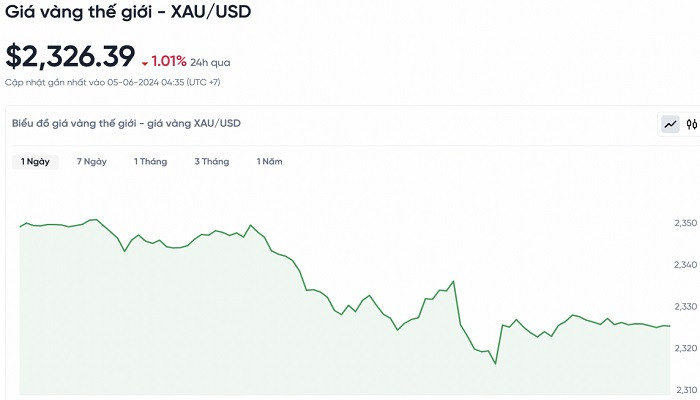
Task: Click the 2,330 y-axis label
Action: tap(685, 306)
